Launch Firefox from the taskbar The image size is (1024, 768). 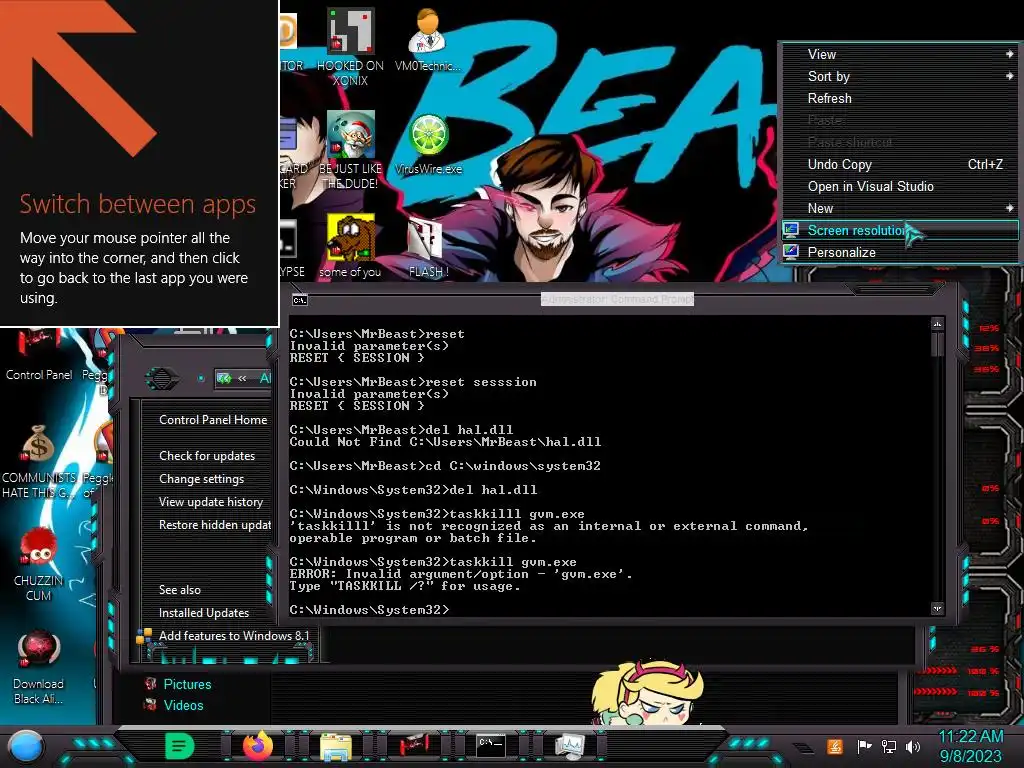click(258, 746)
